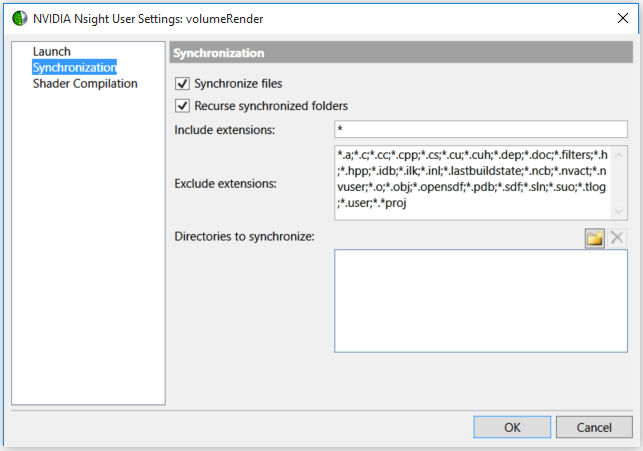This screenshot has width=643, height=451.
Task: Click the Cancel button
Action: (594, 427)
